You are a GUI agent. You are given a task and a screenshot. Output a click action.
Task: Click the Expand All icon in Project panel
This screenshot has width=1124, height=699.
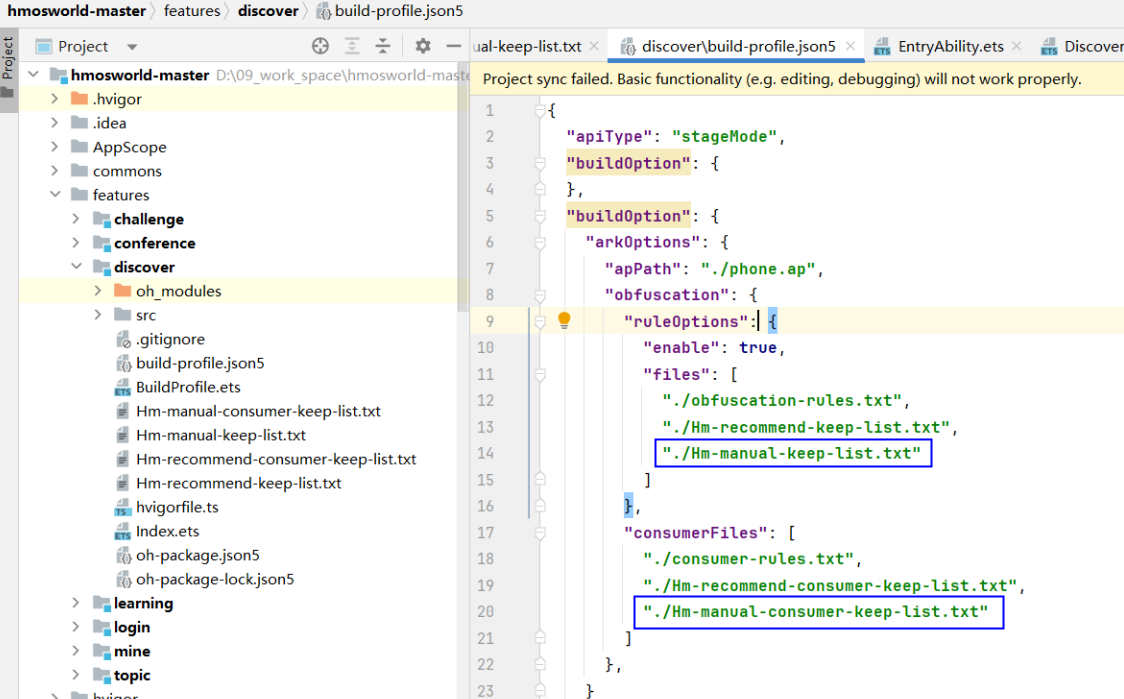point(352,46)
